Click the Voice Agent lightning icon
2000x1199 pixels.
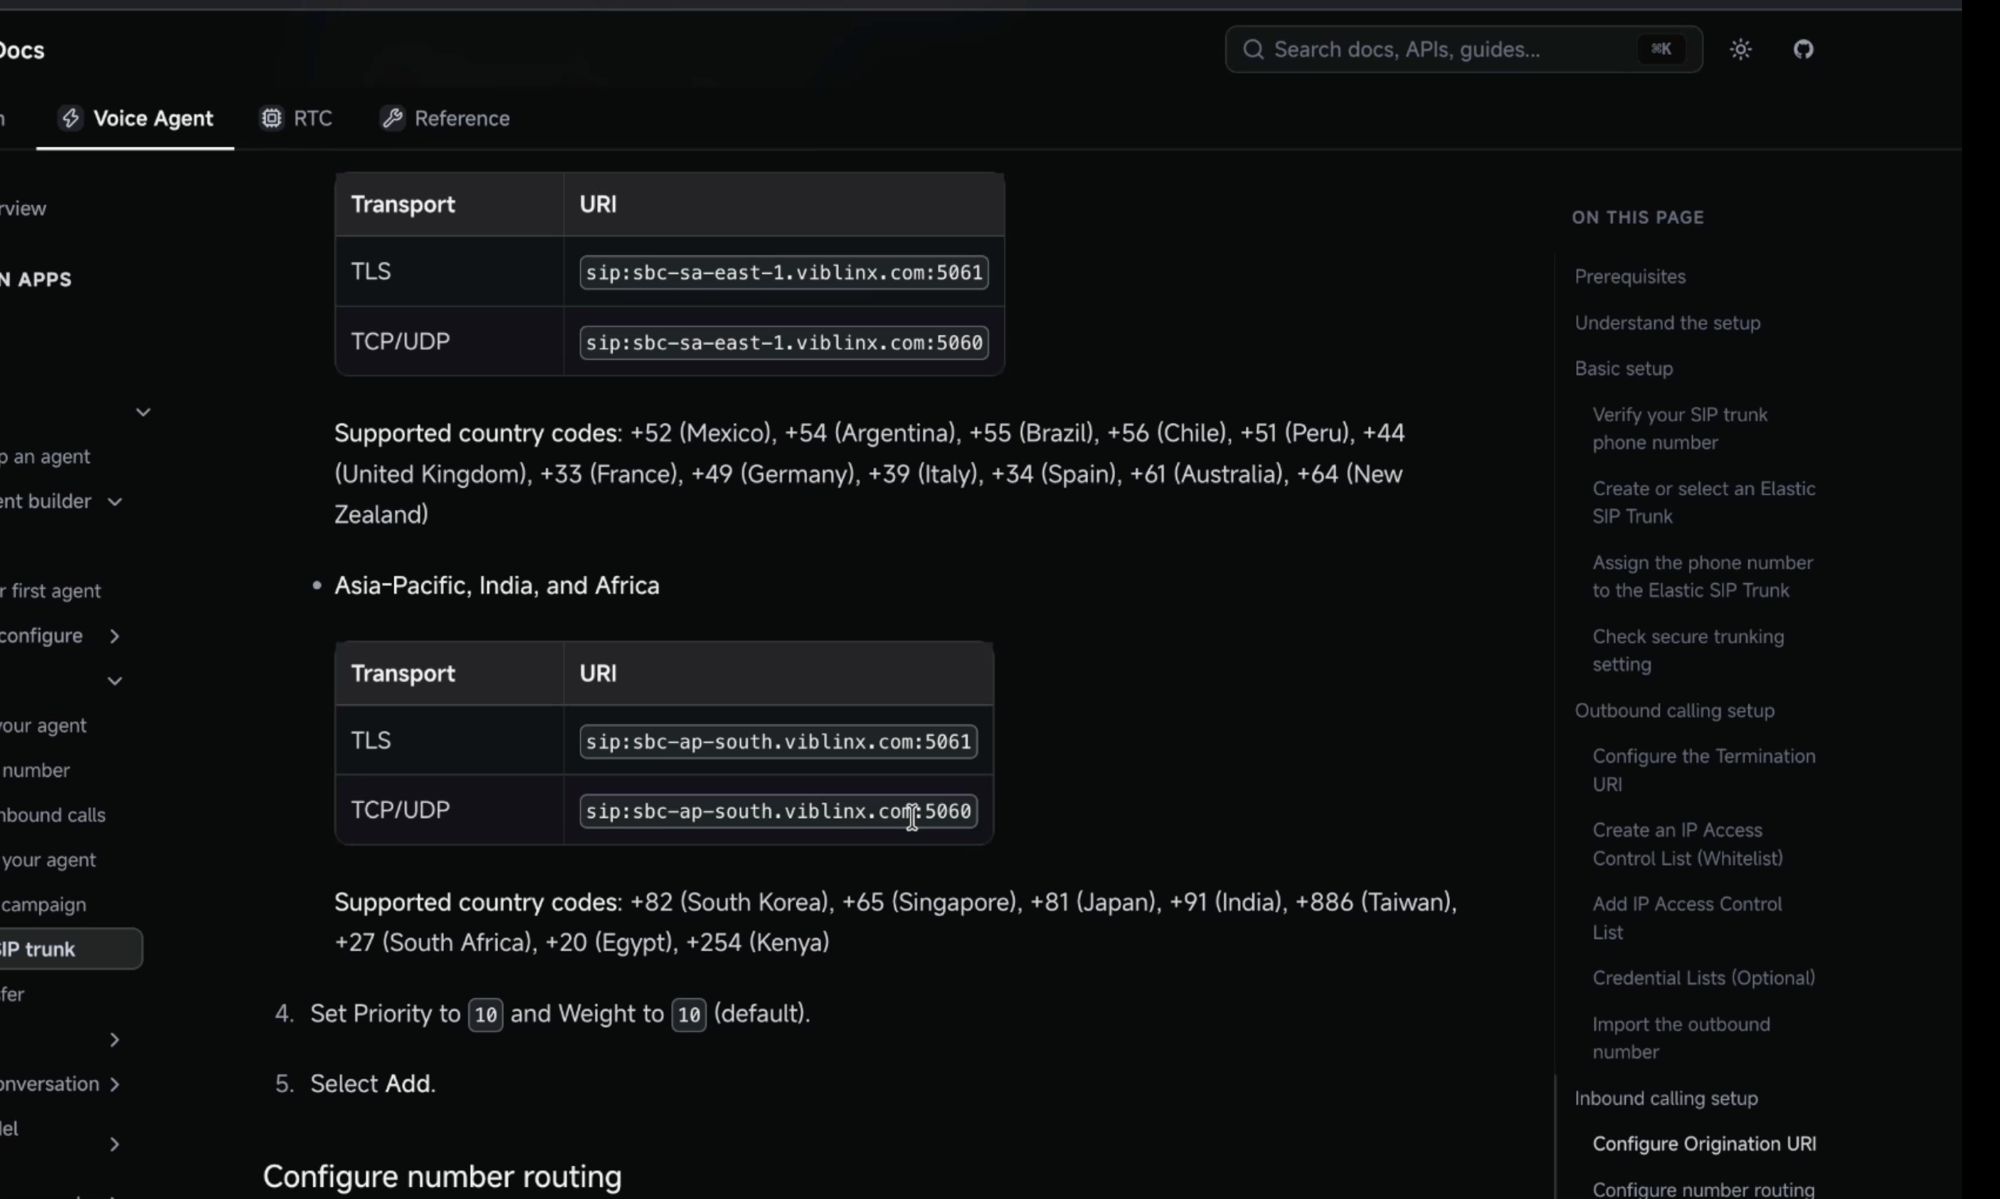tap(70, 118)
